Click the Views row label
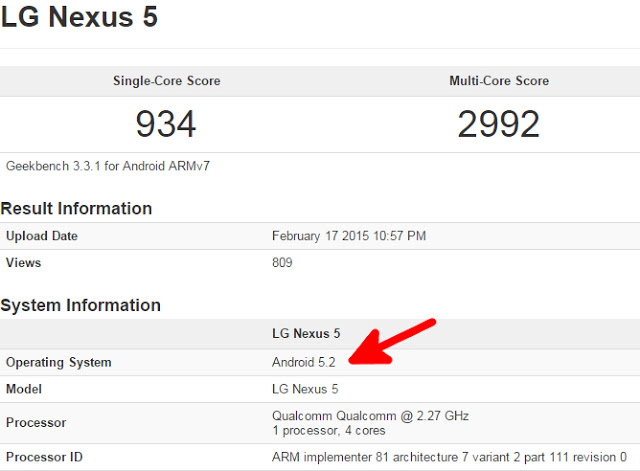This screenshot has width=640, height=471. point(23,262)
